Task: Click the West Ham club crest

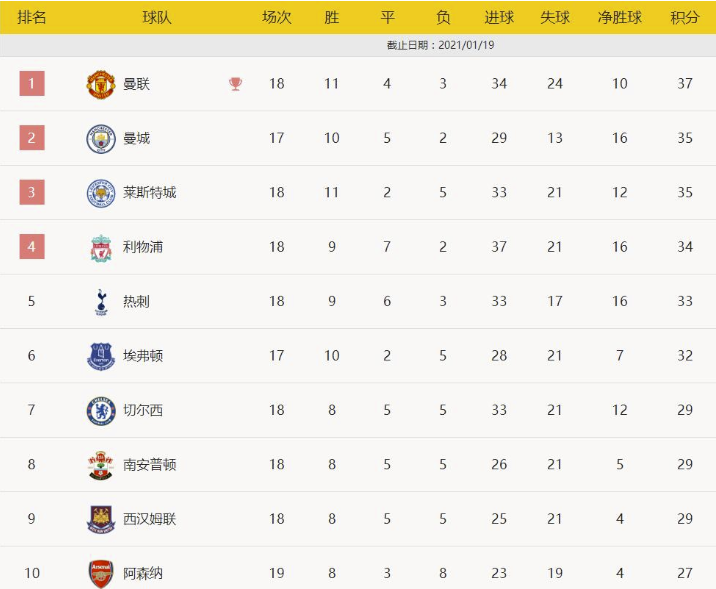Action: pyautogui.click(x=101, y=519)
